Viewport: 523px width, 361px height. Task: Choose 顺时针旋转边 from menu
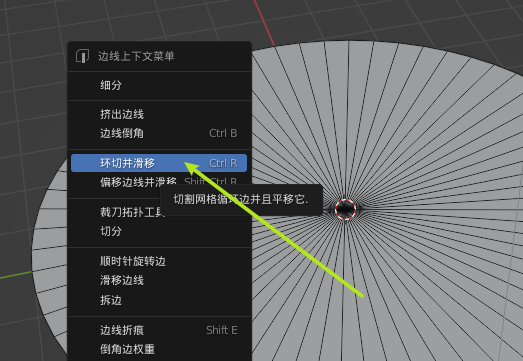[159, 261]
